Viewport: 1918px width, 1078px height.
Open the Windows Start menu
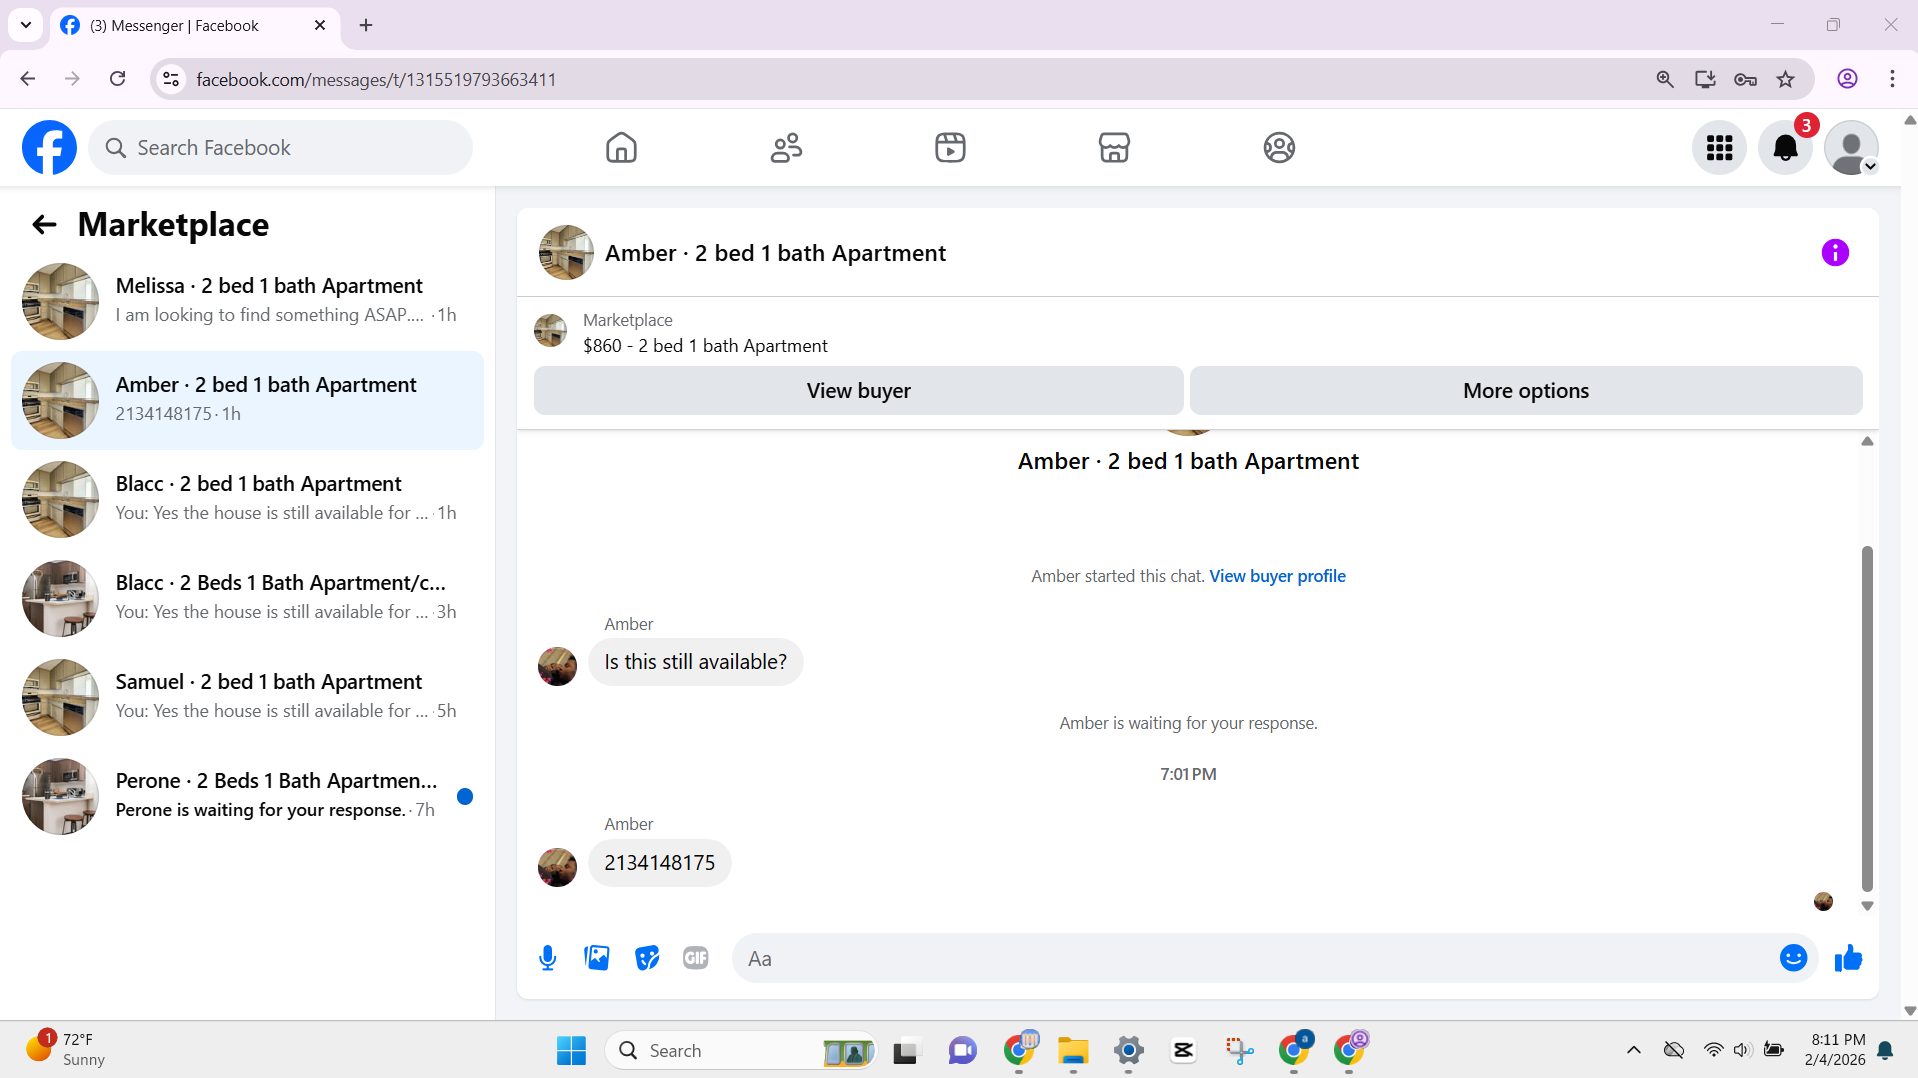coord(571,1050)
